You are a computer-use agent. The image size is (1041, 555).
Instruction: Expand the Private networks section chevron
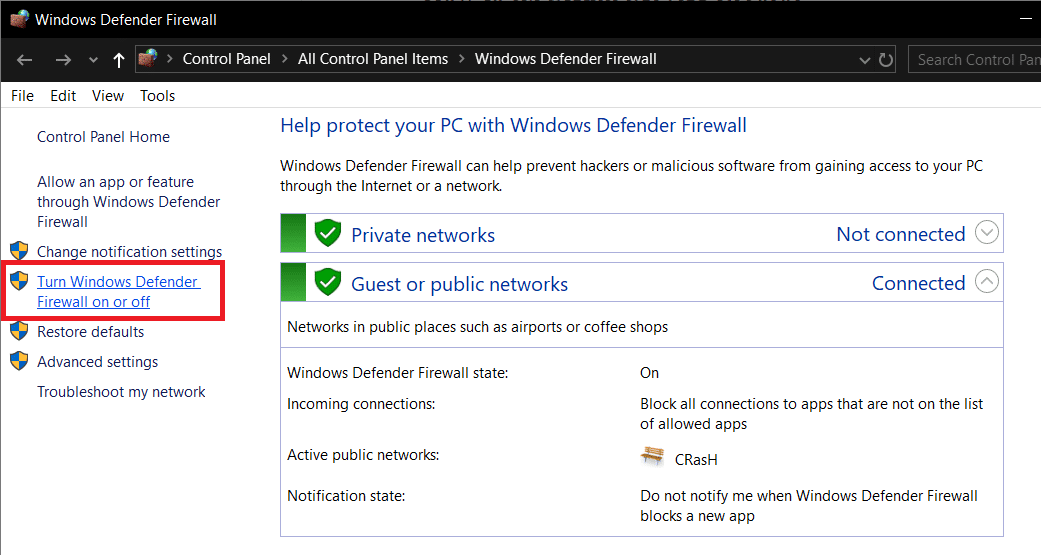[x=986, y=233]
